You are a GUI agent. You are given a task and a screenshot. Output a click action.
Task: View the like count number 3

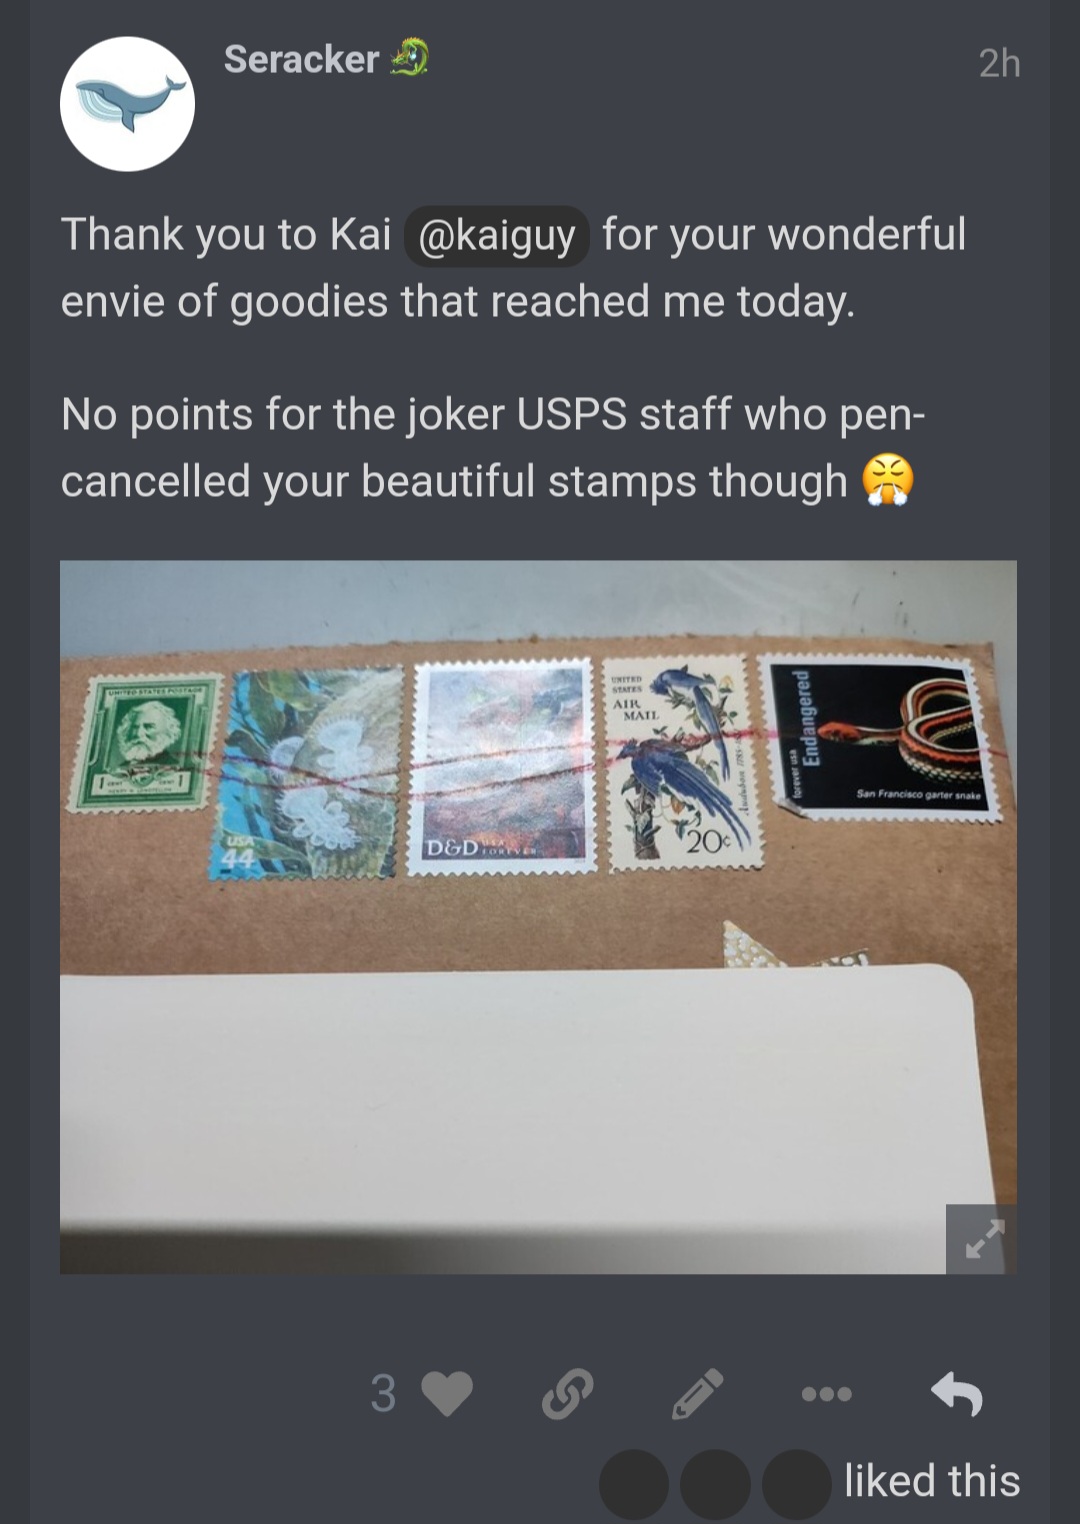click(x=383, y=1393)
